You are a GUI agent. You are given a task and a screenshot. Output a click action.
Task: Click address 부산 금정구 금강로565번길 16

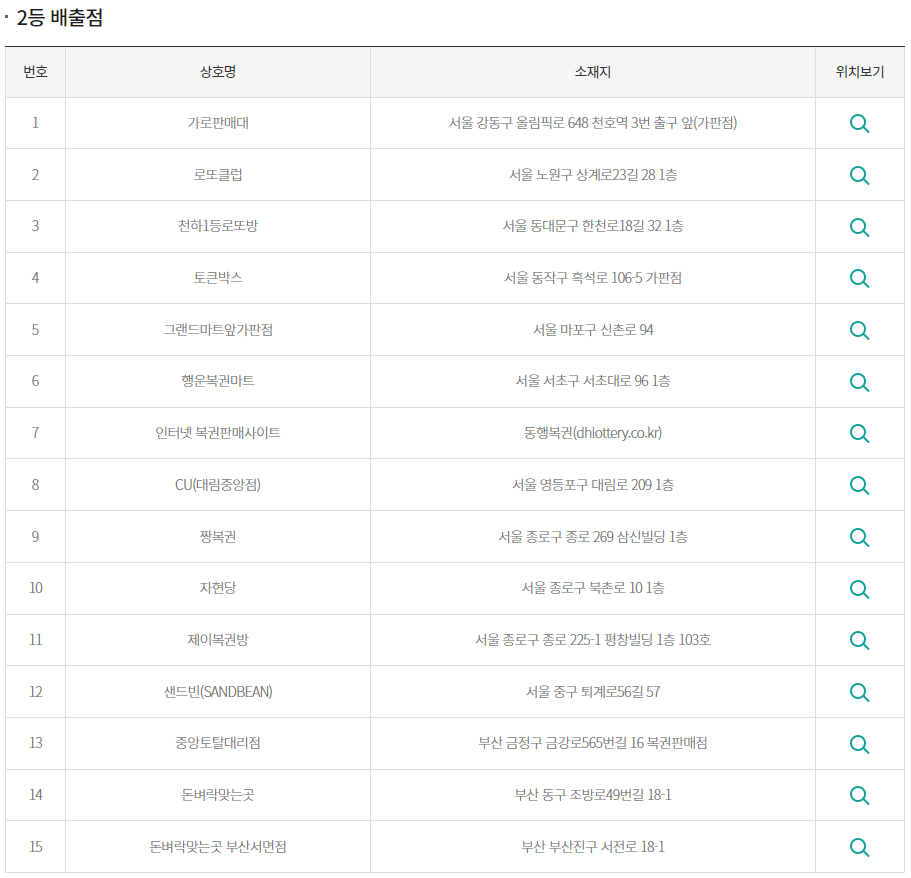tap(561, 743)
